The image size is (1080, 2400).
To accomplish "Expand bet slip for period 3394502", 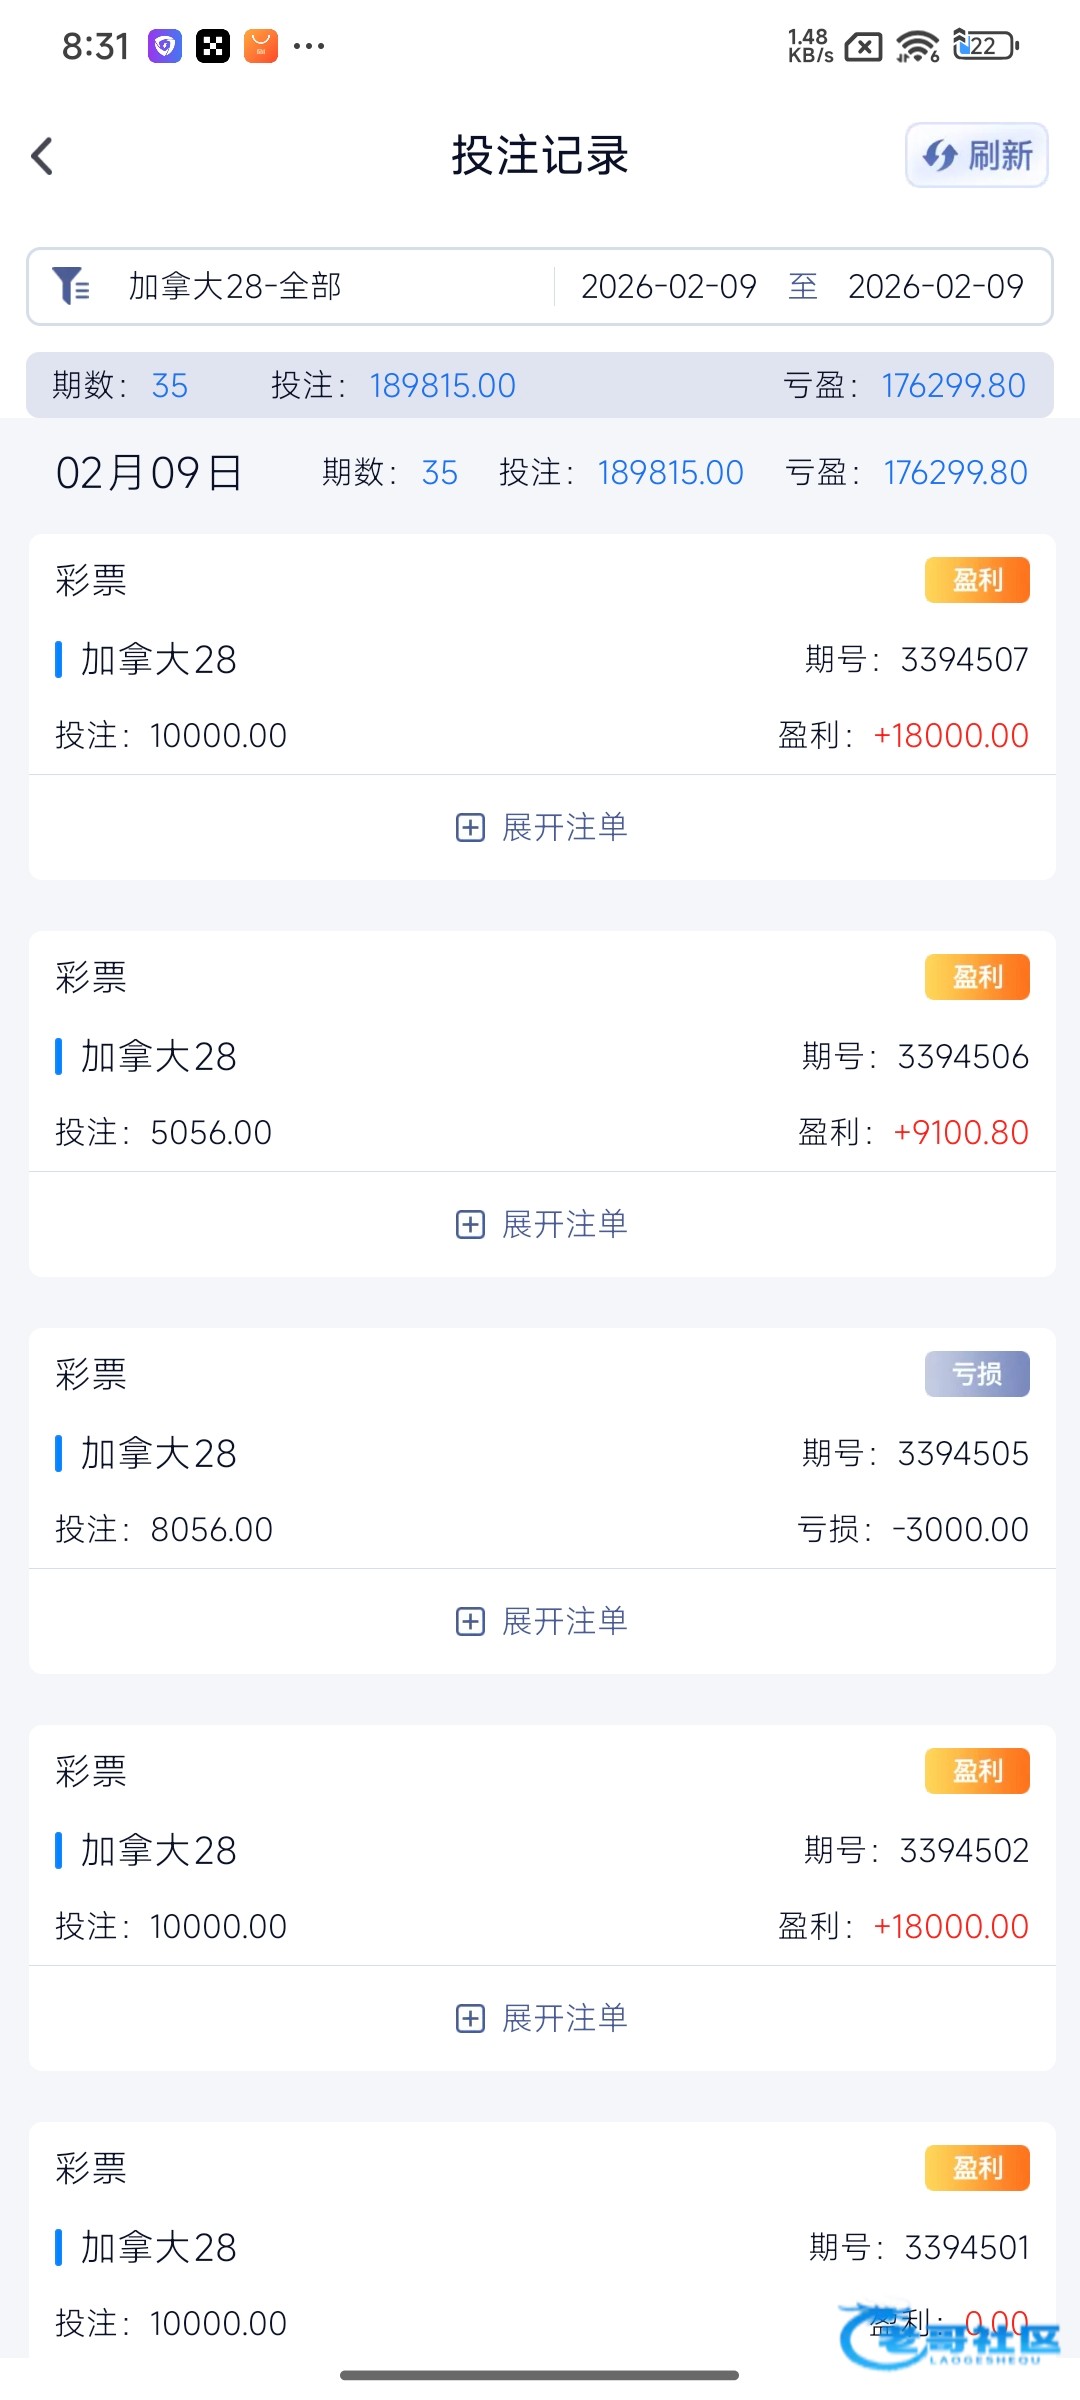I will point(542,2018).
